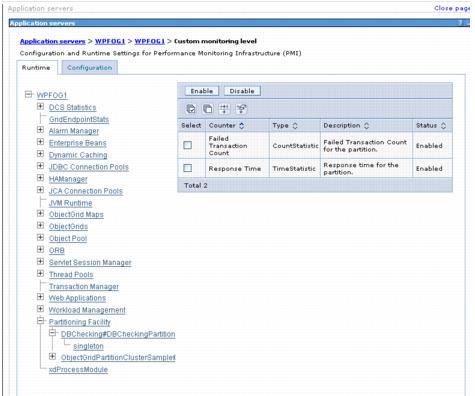Image resolution: width=475 pixels, height=396 pixels.
Task: Open first WPFOG1 breadcrumb link
Action: click(x=110, y=41)
